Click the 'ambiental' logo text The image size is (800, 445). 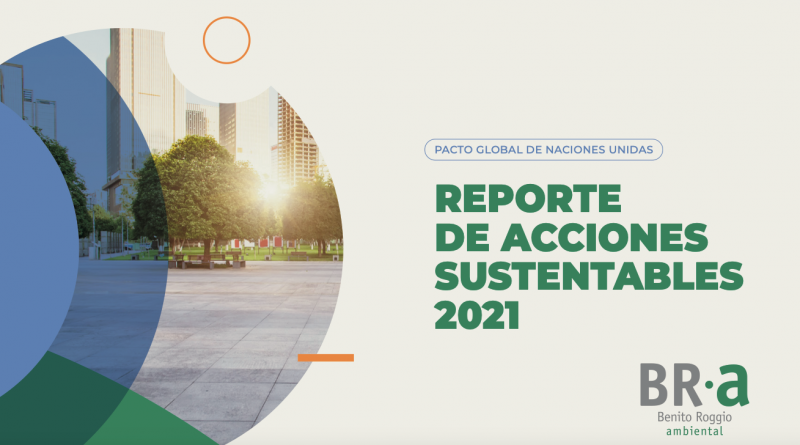[x=694, y=431]
